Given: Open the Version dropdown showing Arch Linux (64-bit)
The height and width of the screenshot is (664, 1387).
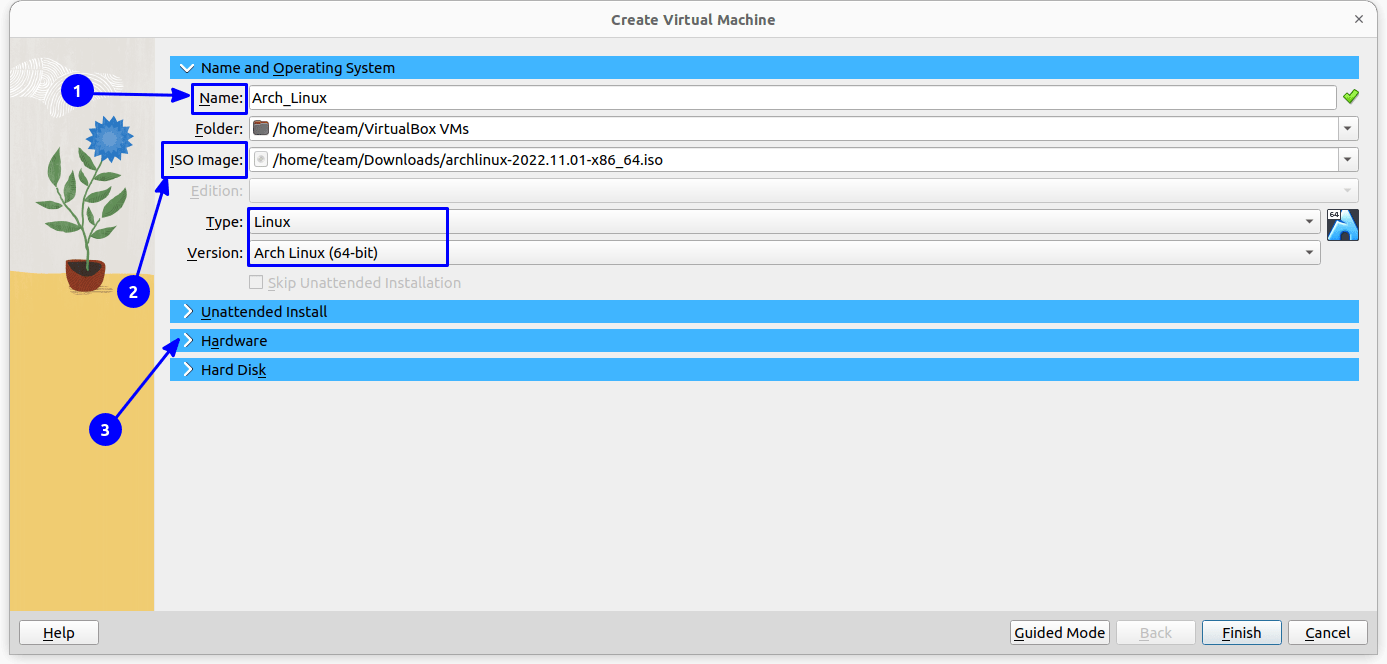Looking at the screenshot, I should (x=1309, y=252).
